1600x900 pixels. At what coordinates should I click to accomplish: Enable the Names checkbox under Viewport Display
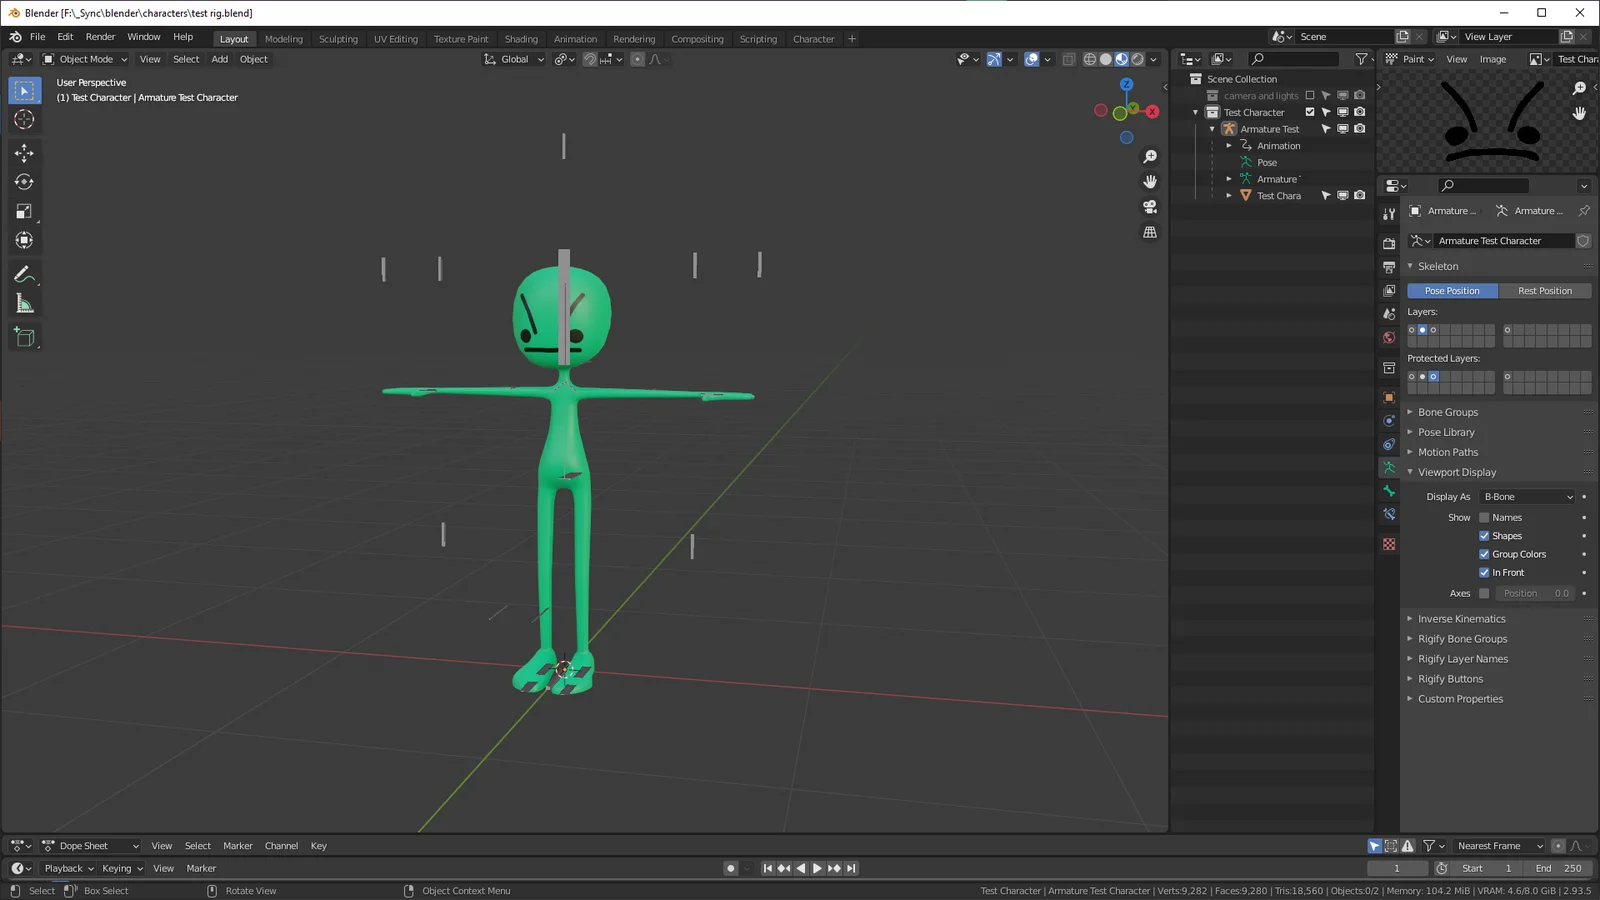[1485, 517]
